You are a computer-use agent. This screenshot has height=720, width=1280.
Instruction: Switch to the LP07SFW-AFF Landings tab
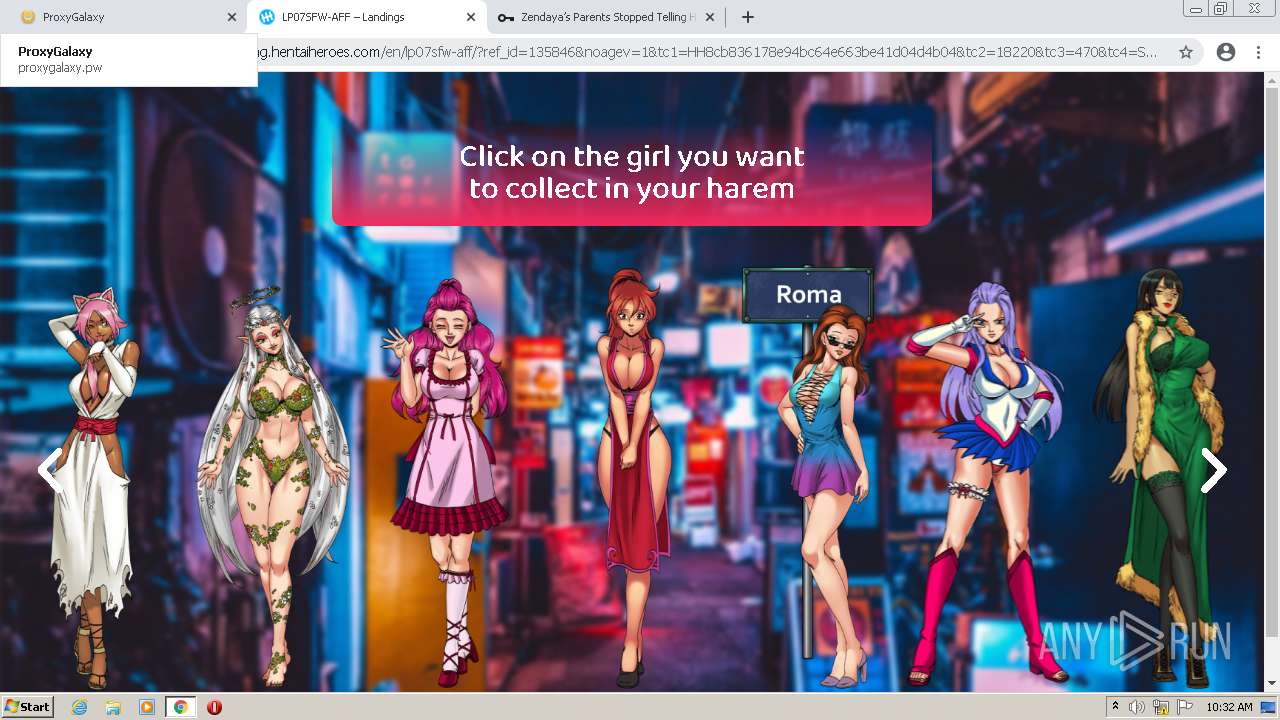[x=366, y=17]
